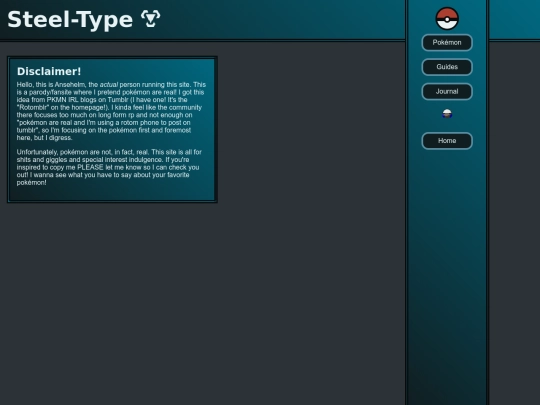Click the paragraph starting "Hello, this is Ansehelm"
The image size is (540, 405).
click(x=111, y=111)
